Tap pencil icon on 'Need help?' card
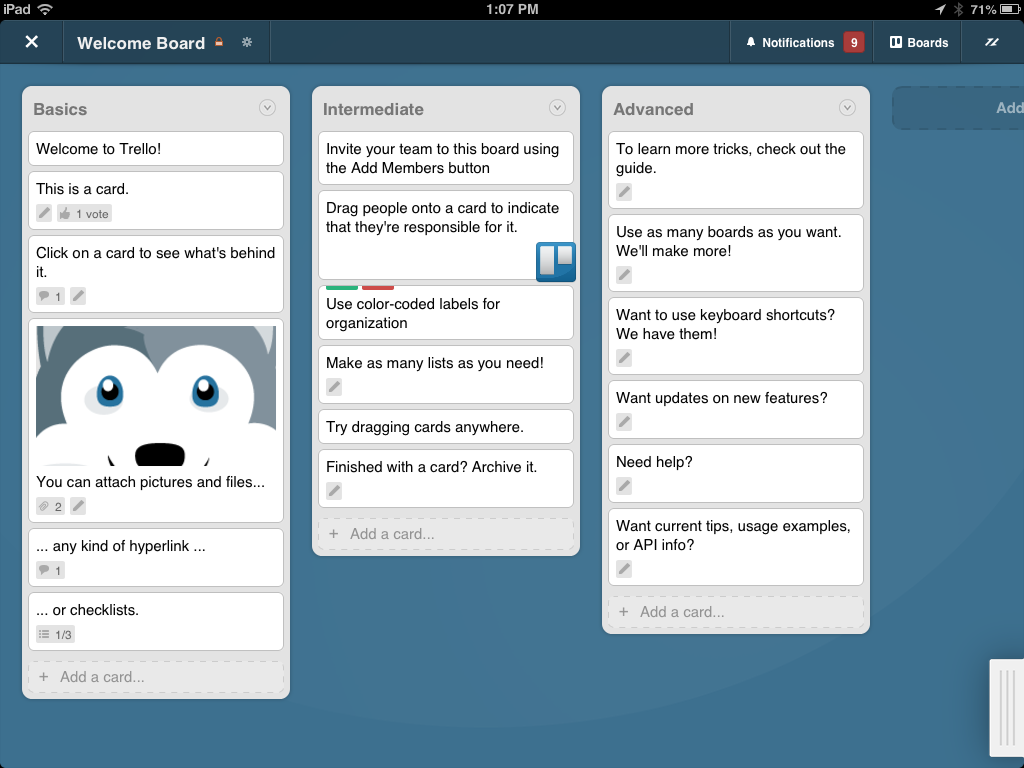Image resolution: width=1024 pixels, height=768 pixels. pyautogui.click(x=624, y=486)
